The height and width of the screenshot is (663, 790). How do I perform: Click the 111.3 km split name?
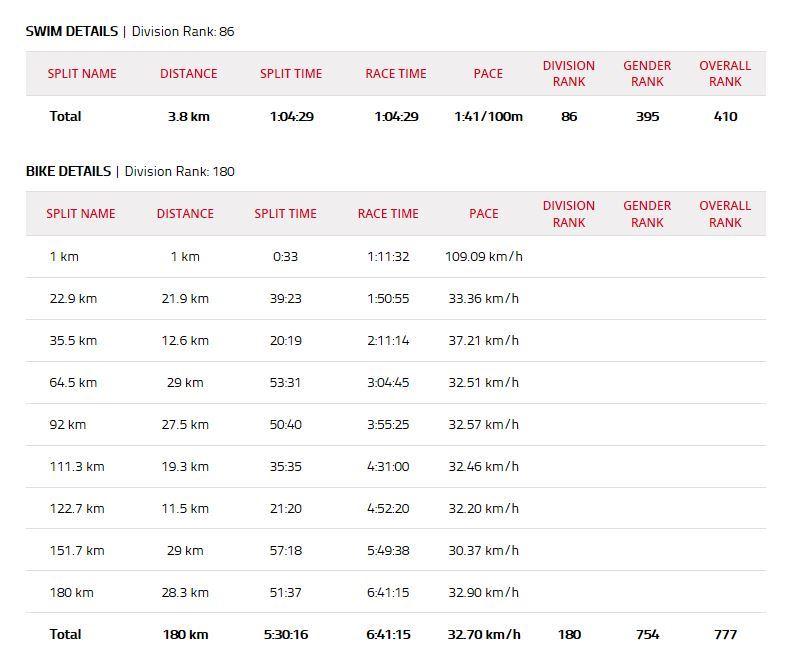coord(77,467)
